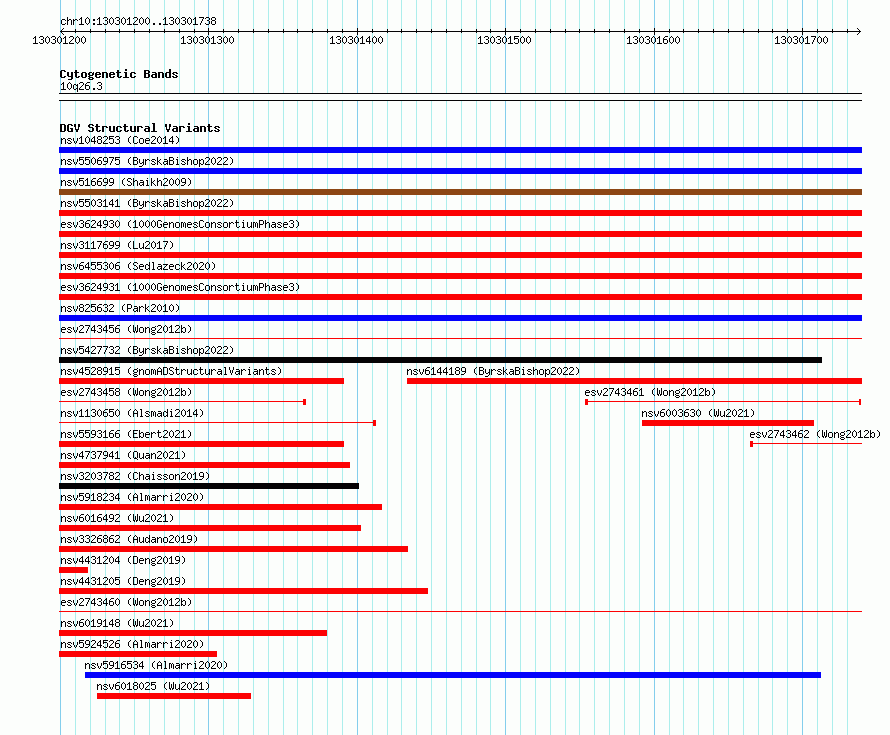
Task: Click ruler position 130301200
Action: pyautogui.click(x=59, y=40)
